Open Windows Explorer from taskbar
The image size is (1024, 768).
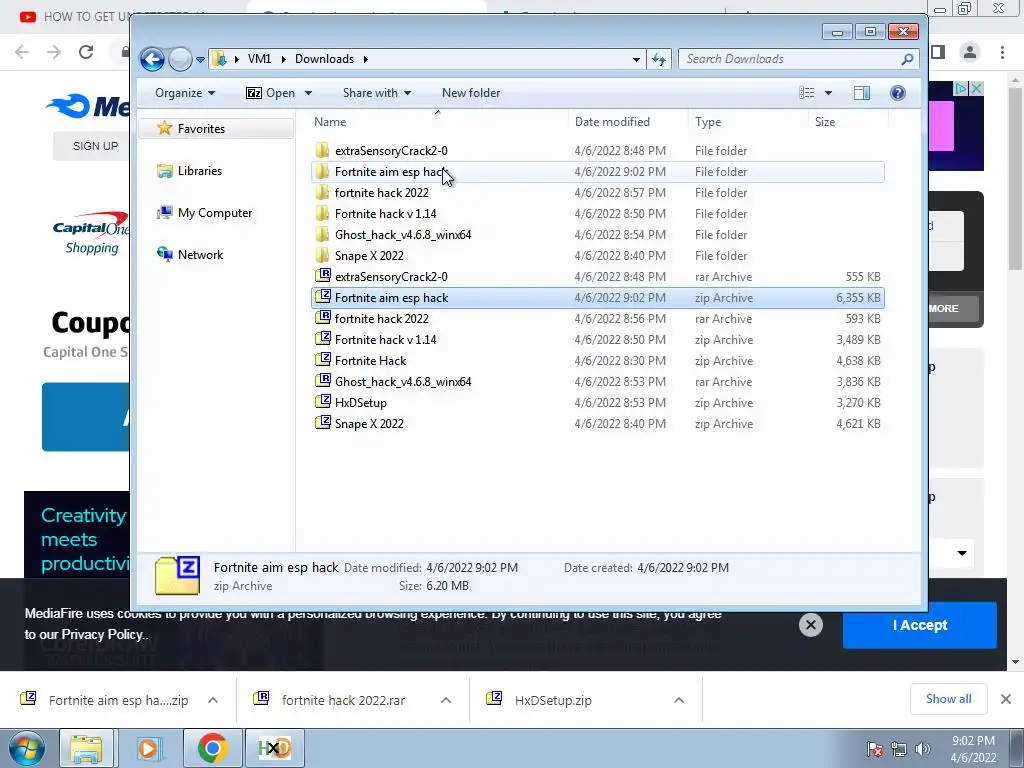86,748
